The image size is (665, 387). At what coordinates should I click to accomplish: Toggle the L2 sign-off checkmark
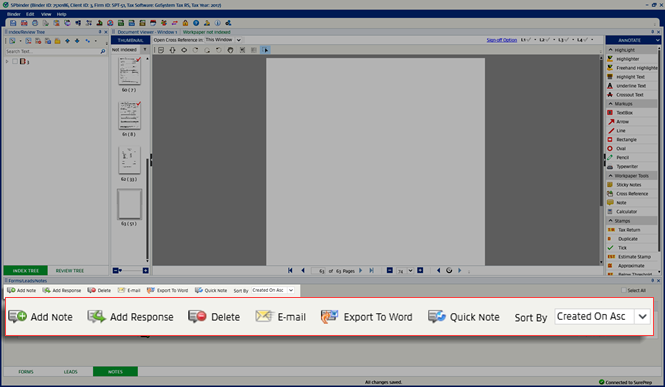click(545, 40)
